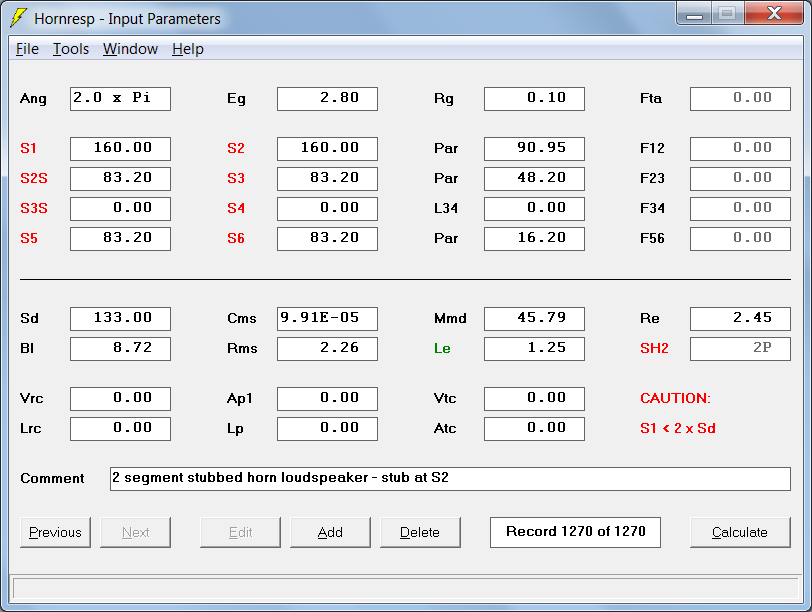Click the F56 input field

(741, 239)
